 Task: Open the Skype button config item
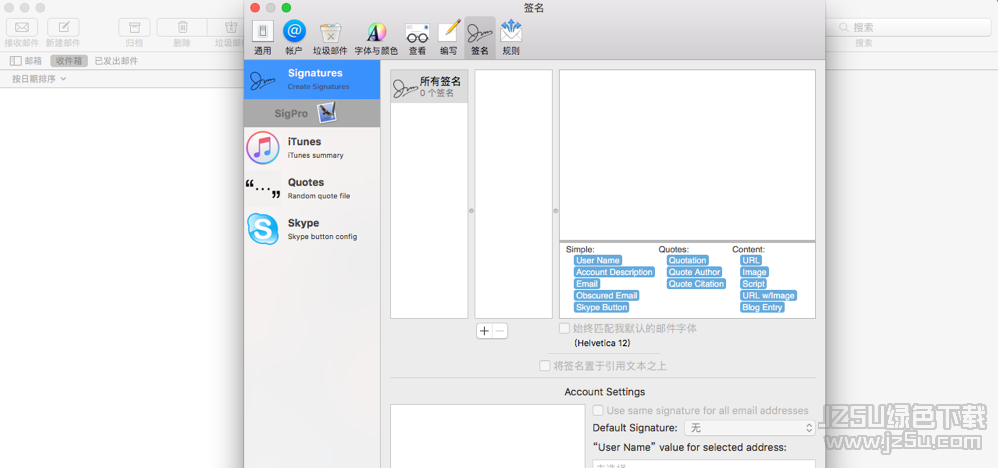pyautogui.click(x=312, y=229)
